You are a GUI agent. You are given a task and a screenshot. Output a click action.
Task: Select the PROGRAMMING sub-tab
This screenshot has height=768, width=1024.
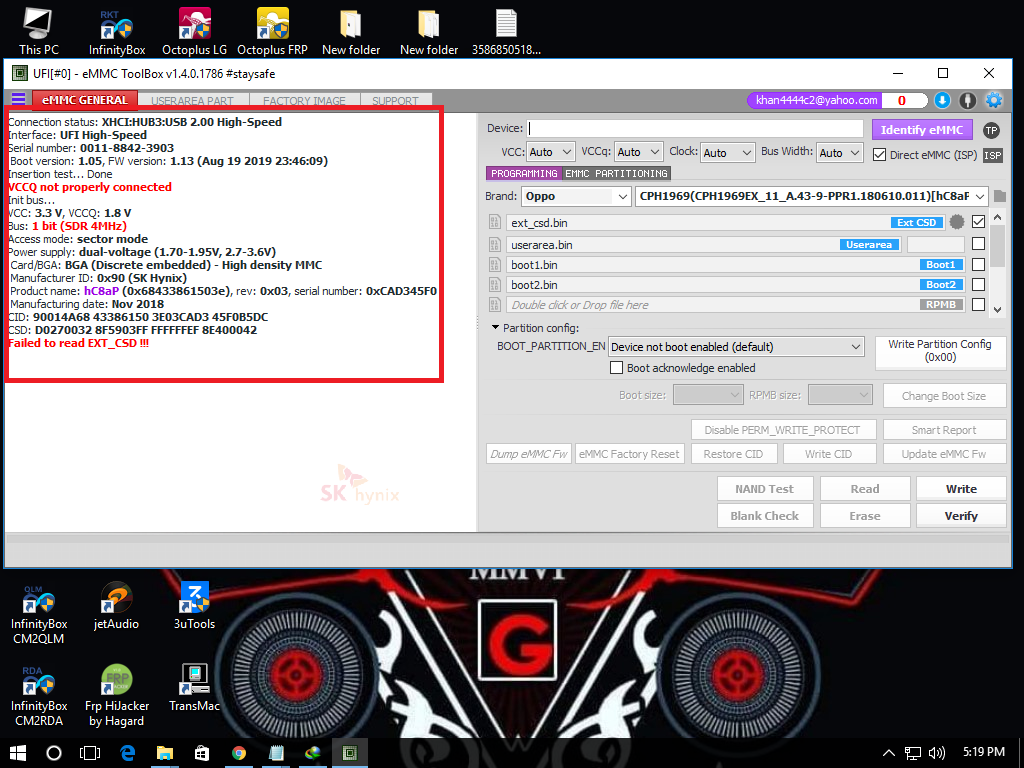point(524,173)
